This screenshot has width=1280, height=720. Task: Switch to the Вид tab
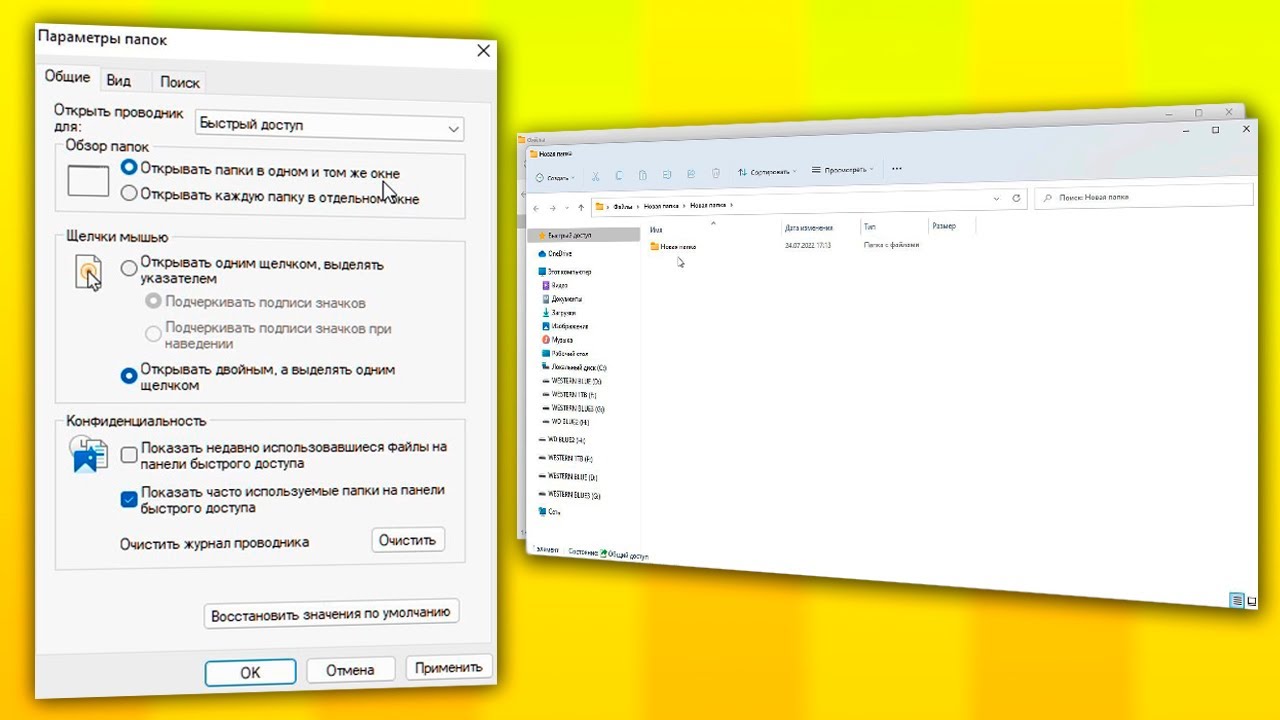[x=119, y=81]
